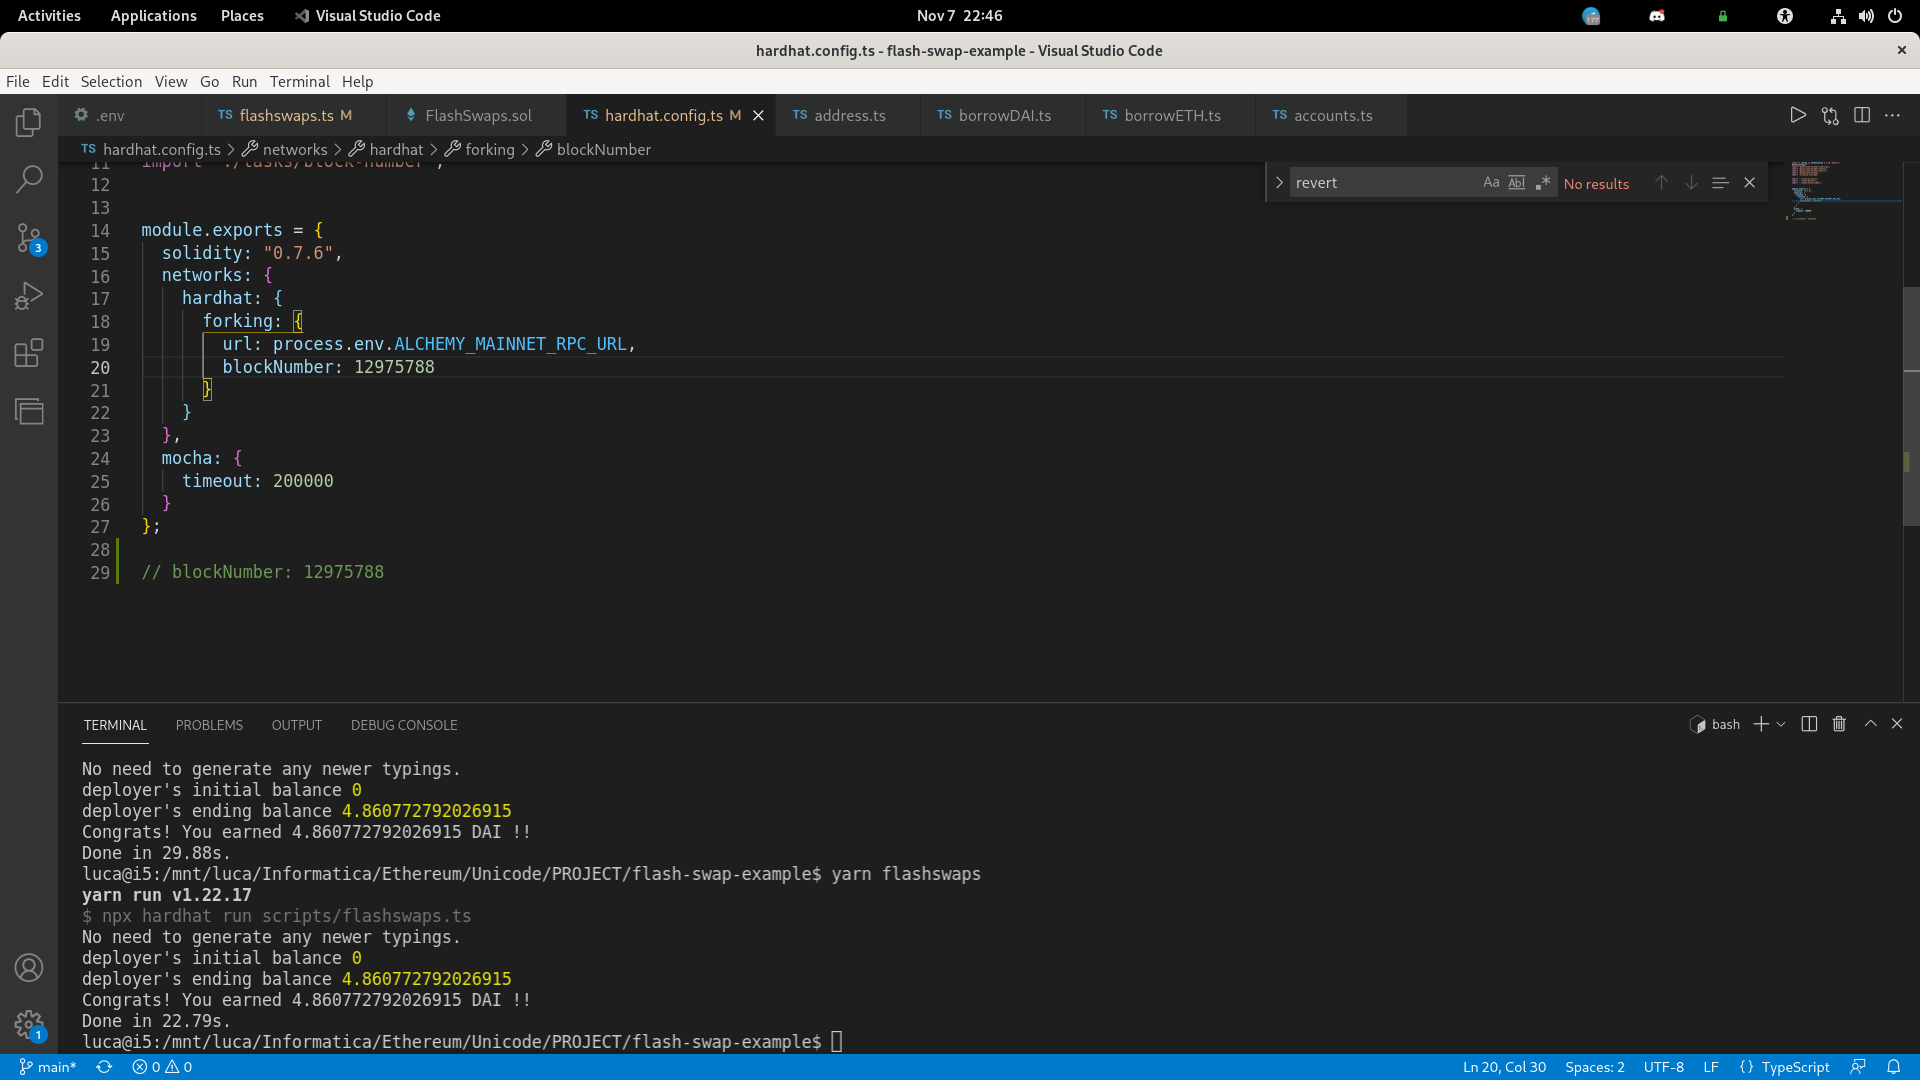Add a new terminal
Viewport: 1920px width, 1080px height.
[1761, 724]
